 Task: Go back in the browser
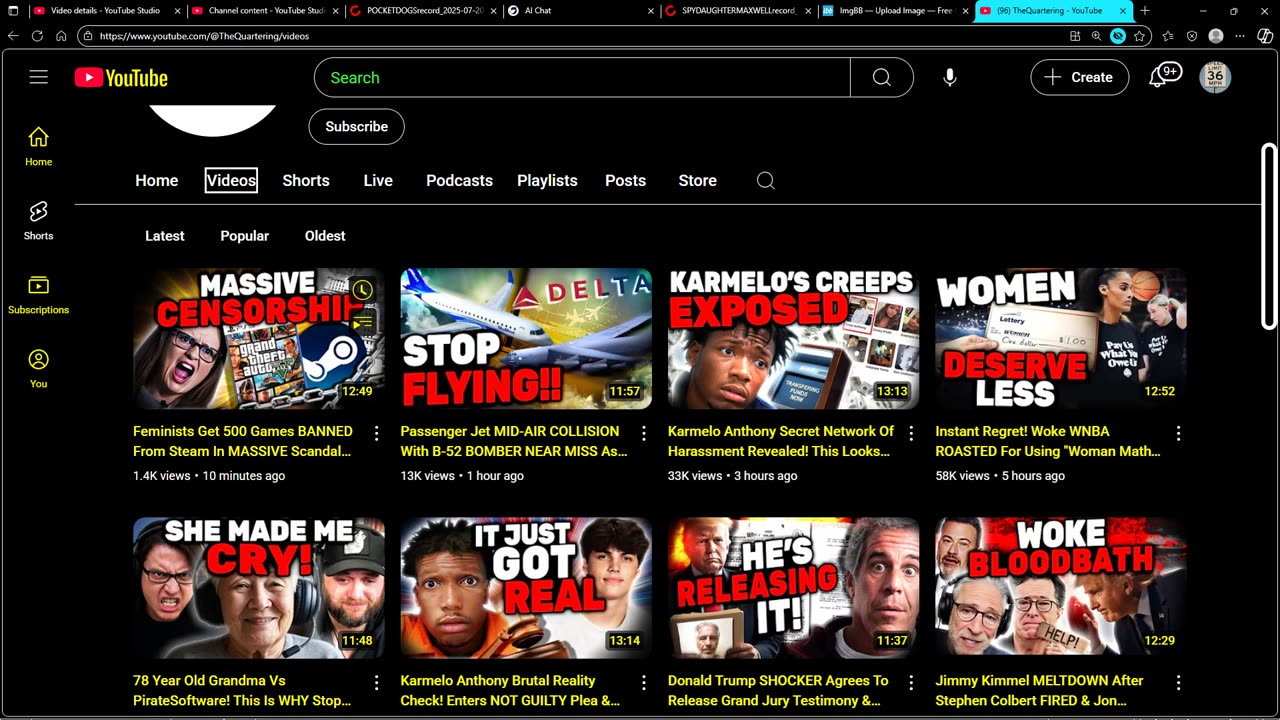pos(13,35)
